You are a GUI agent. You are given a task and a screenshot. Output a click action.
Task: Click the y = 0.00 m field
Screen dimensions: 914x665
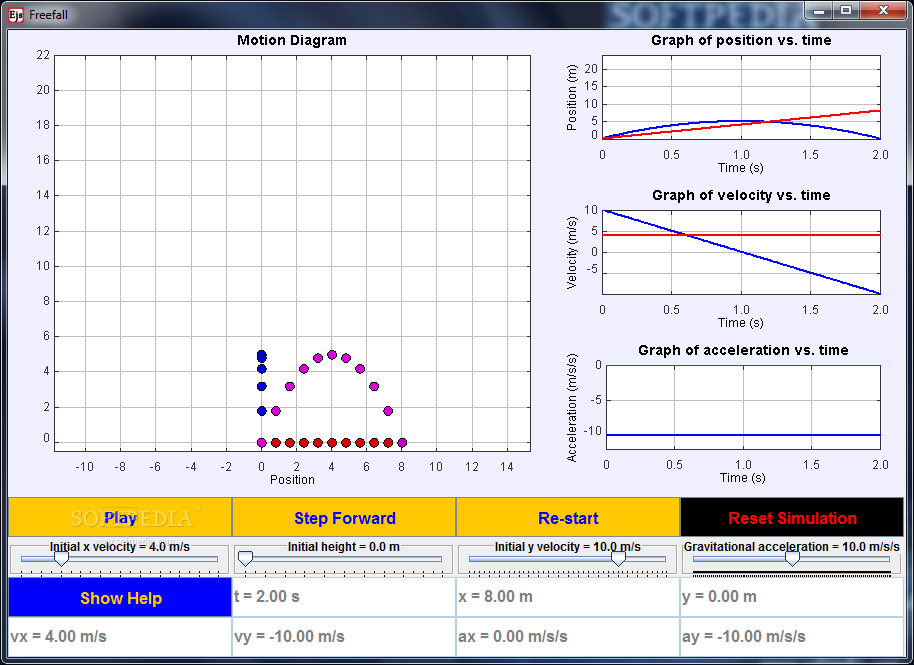point(792,597)
